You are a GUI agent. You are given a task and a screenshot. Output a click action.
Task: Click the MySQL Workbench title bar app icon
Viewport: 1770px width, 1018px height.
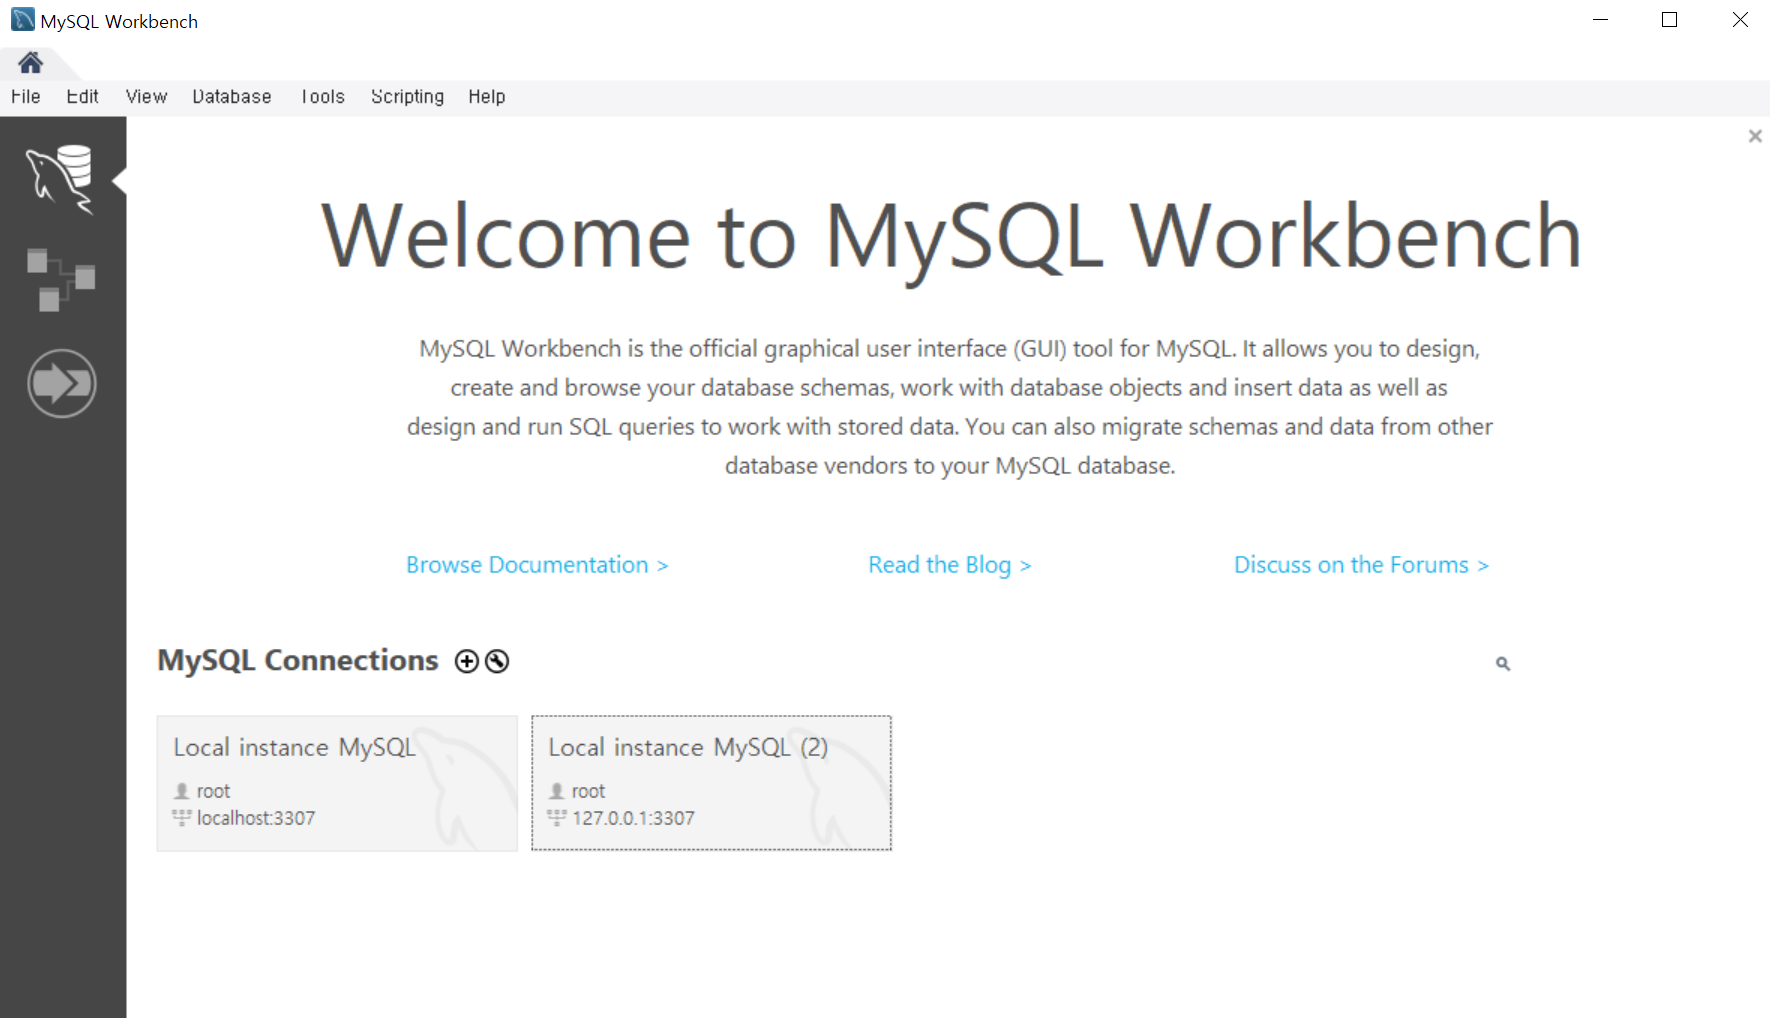point(23,20)
